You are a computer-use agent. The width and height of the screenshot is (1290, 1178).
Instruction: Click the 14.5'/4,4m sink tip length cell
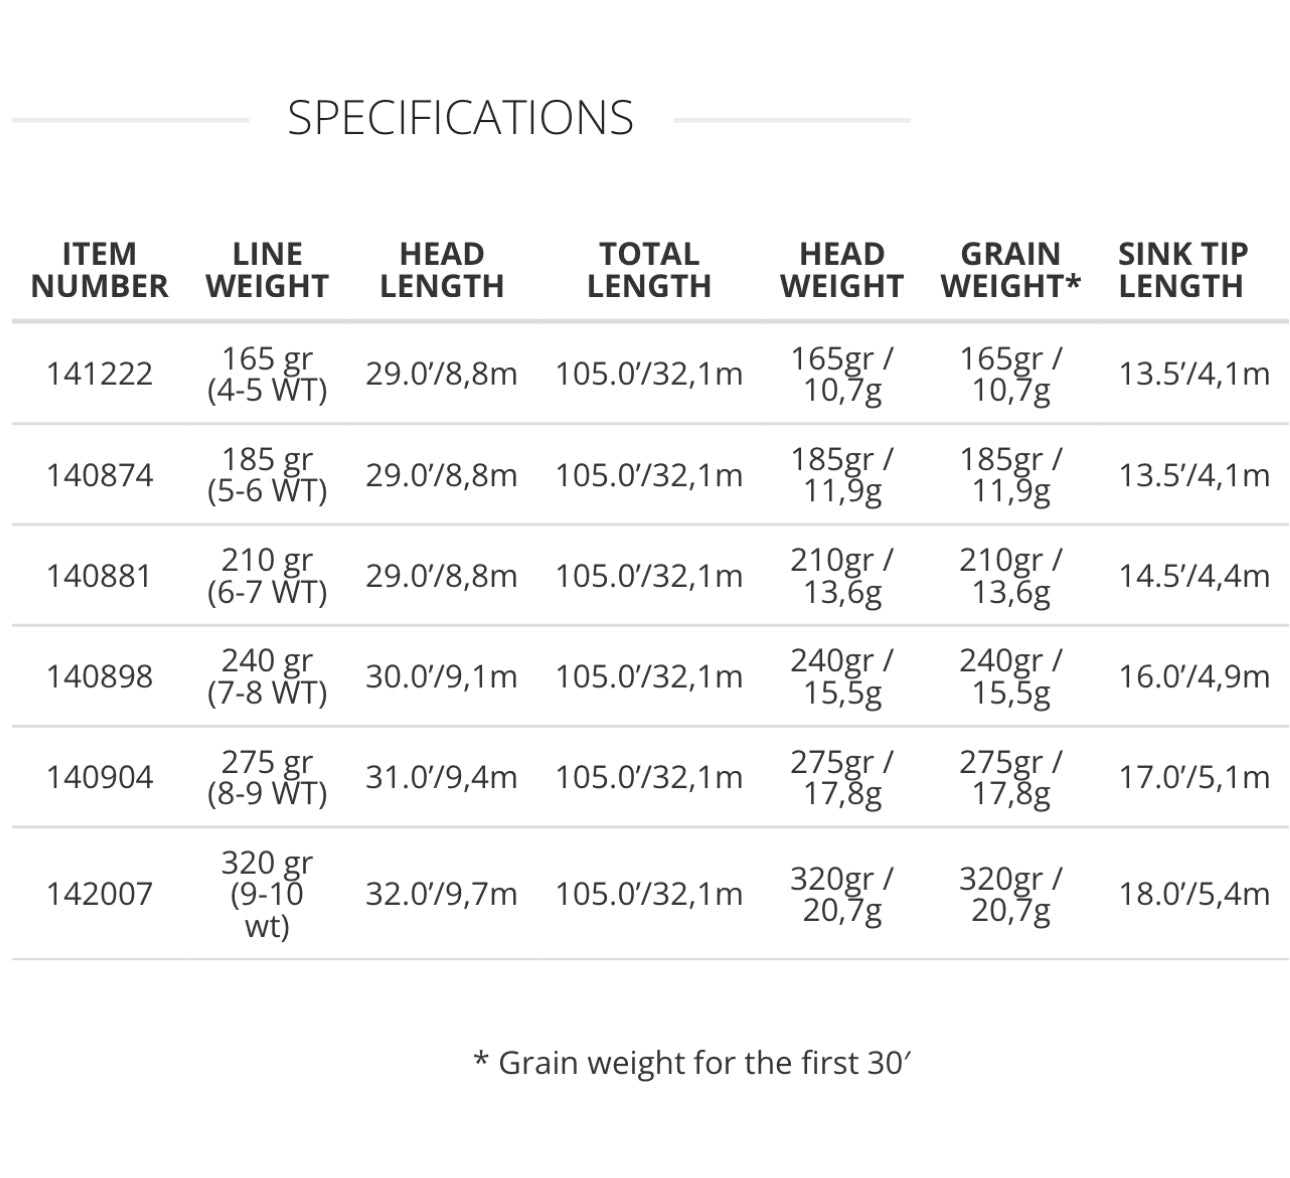coord(1194,576)
